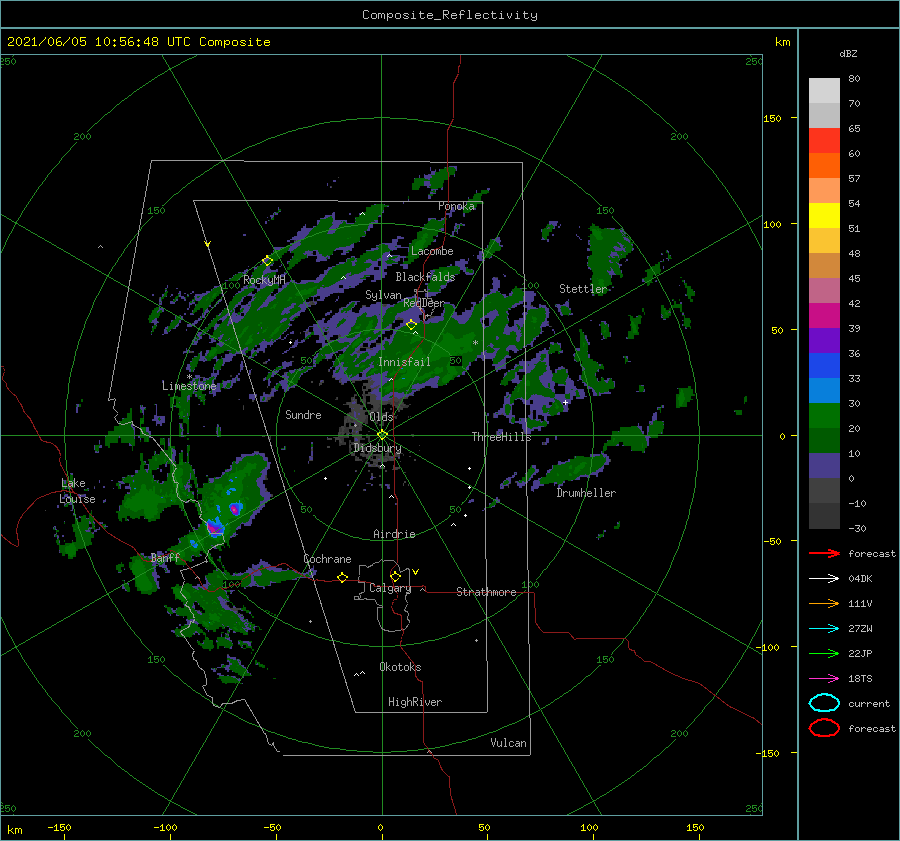Click the Innisfail town label
Viewport: 900px width, 841px height.
[x=404, y=362]
